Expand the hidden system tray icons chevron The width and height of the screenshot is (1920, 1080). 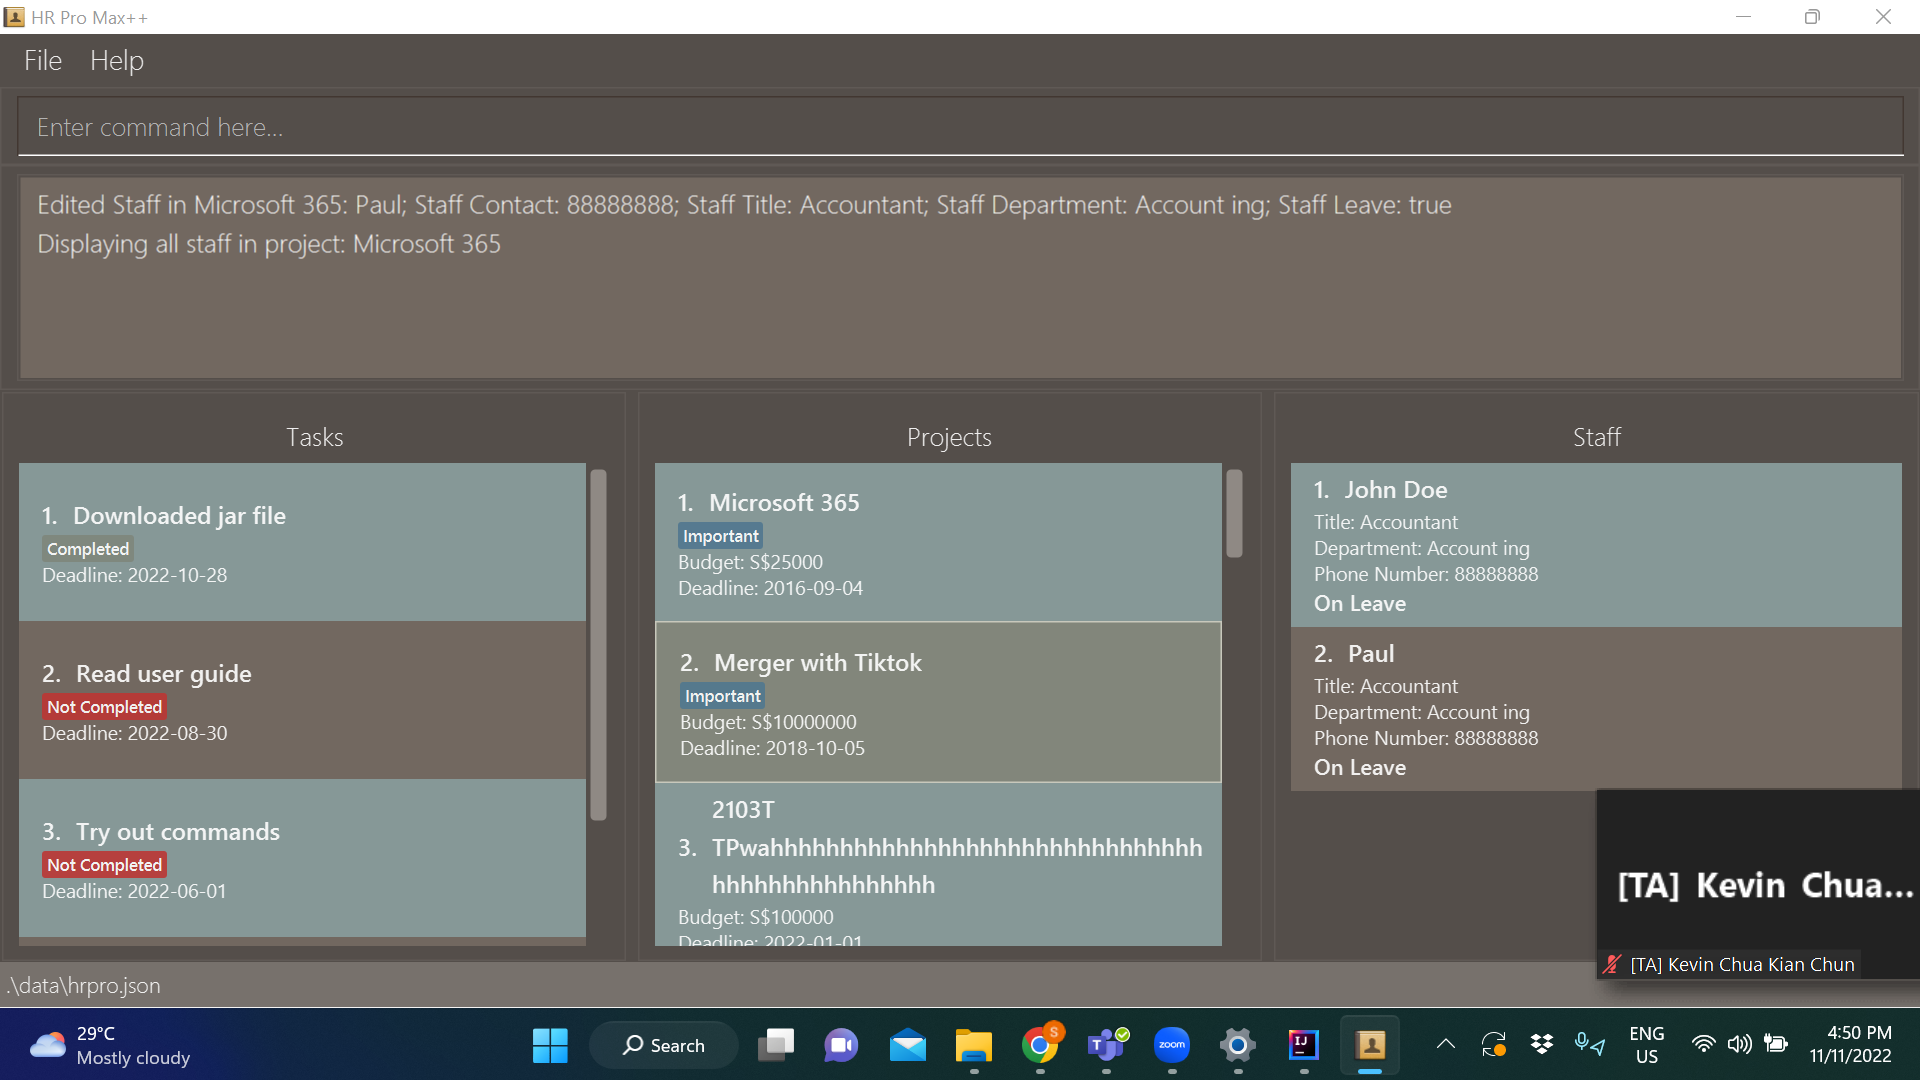1445,1044
